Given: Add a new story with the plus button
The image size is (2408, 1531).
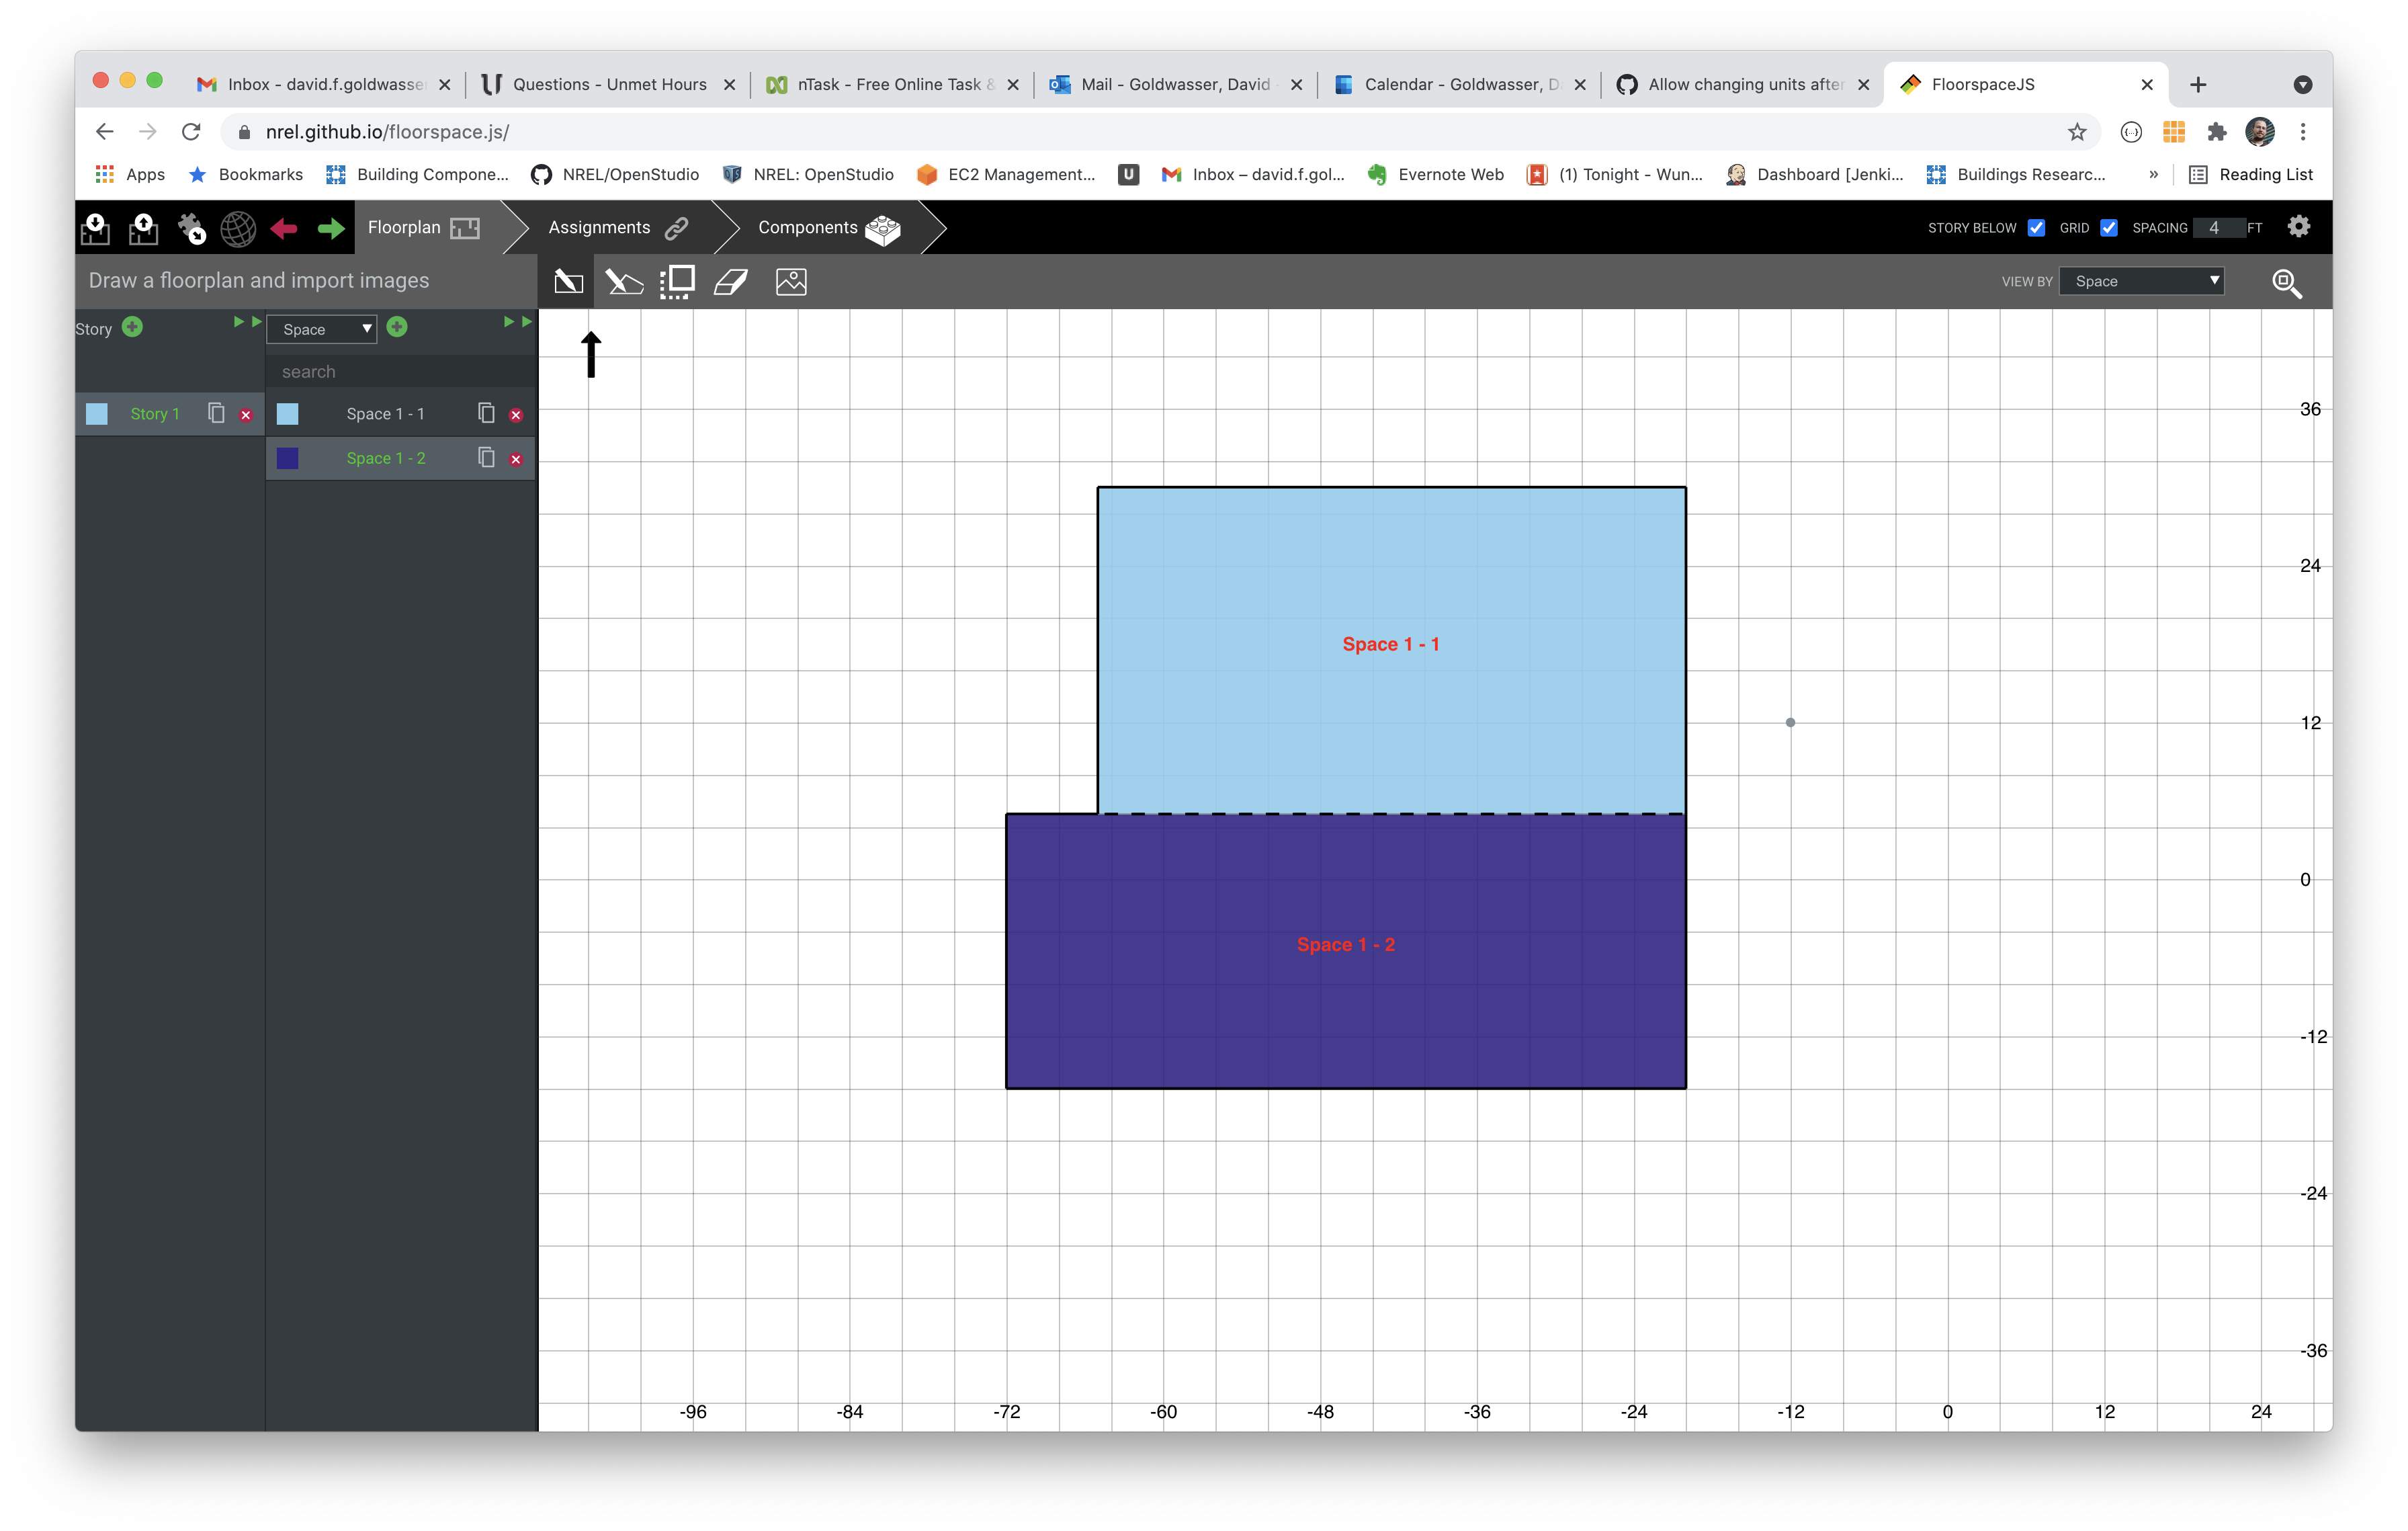Looking at the screenshot, I should (132, 327).
